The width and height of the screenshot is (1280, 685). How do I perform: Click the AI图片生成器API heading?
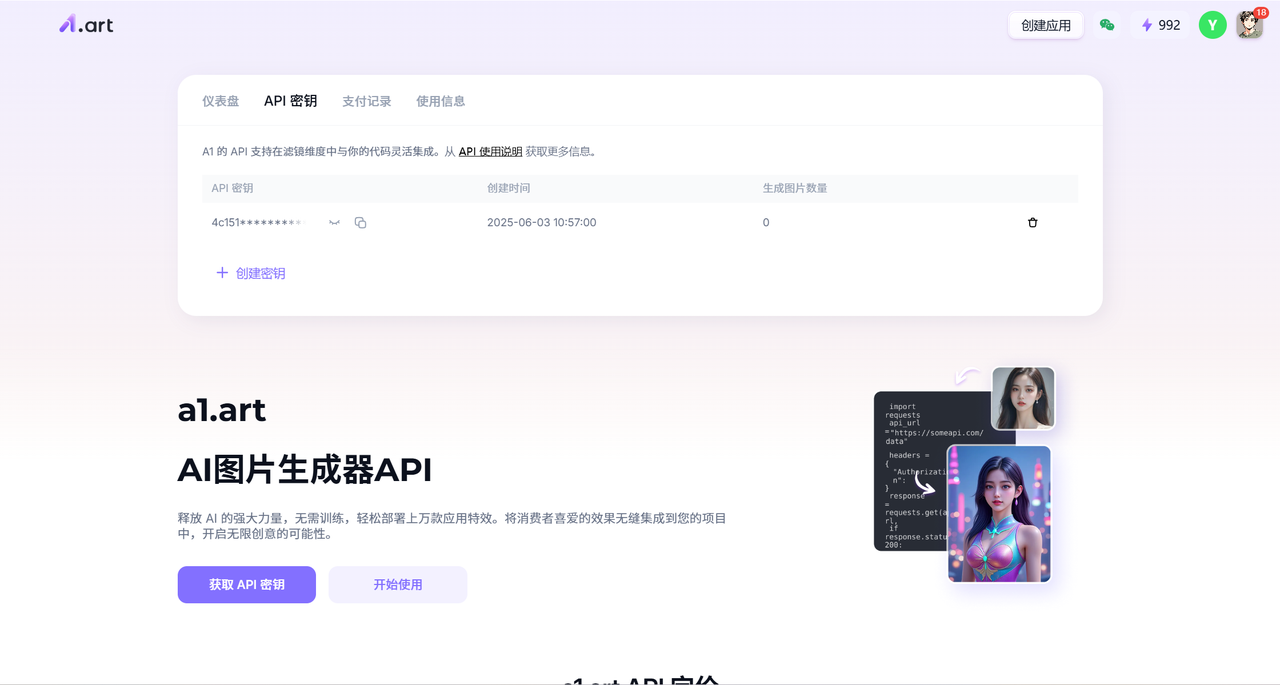pyautogui.click(x=305, y=469)
